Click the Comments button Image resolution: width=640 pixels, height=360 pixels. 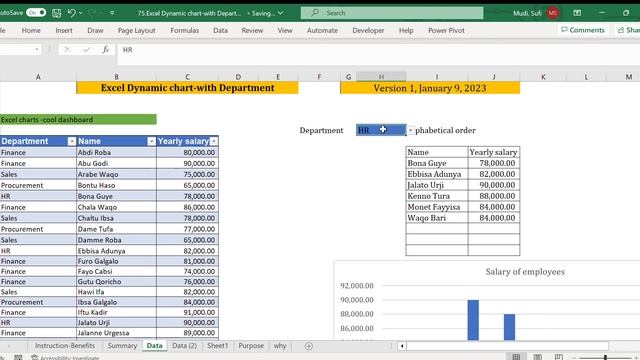(x=583, y=30)
